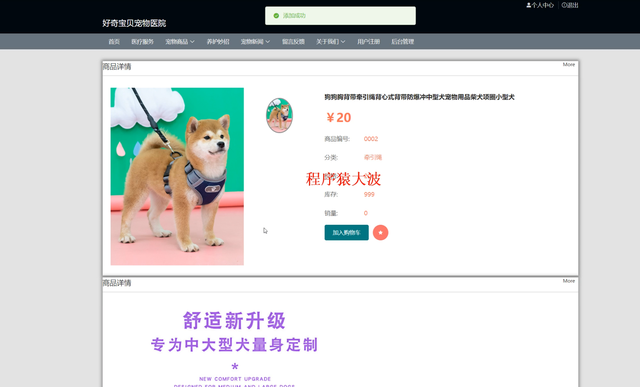Viewport: 640px width, 387px height.
Task: Open the 用户注册 menu item
Action: (369, 42)
